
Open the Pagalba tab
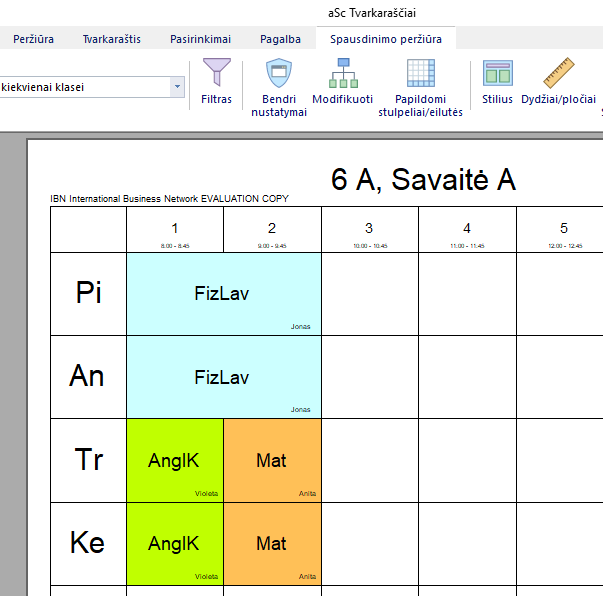click(280, 39)
